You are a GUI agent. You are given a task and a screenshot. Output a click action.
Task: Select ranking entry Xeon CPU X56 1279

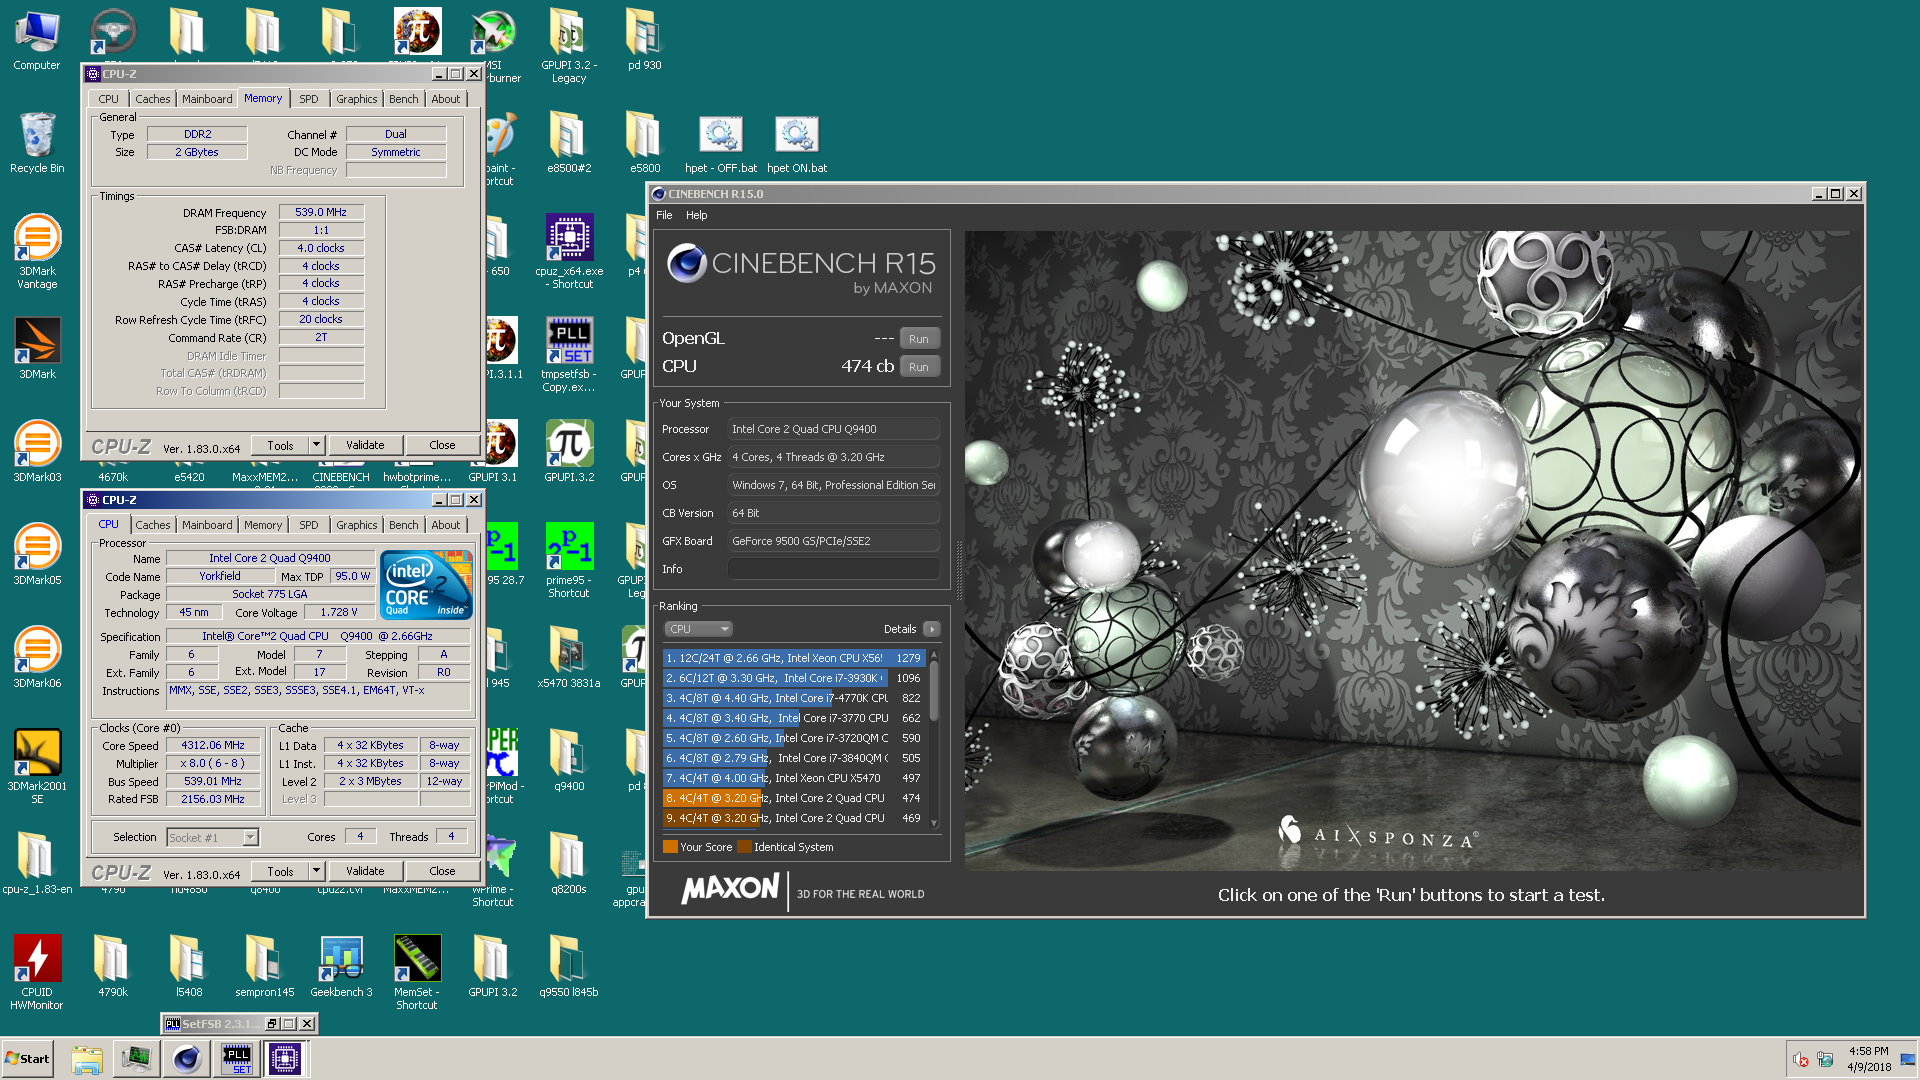click(795, 658)
